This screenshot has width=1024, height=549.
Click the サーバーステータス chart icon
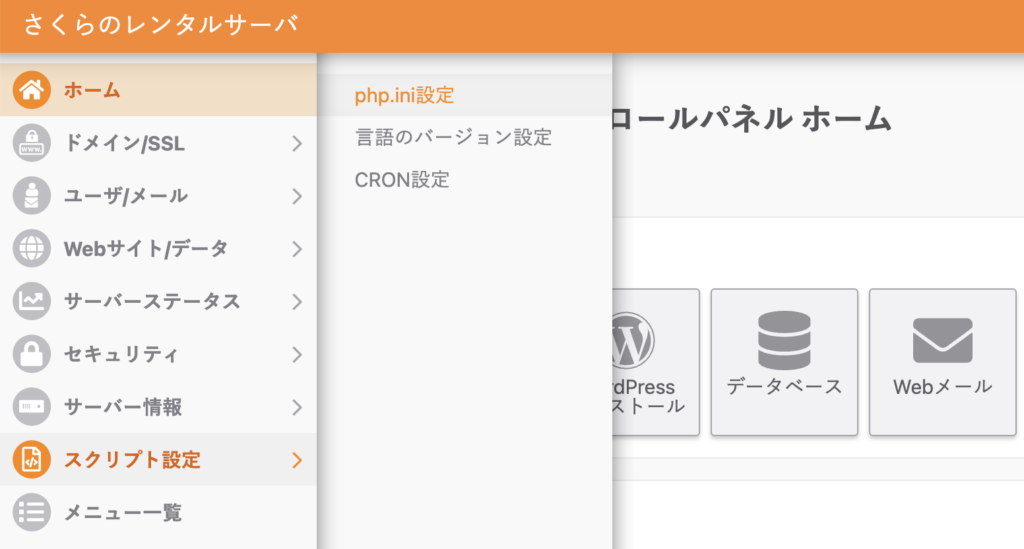click(31, 302)
